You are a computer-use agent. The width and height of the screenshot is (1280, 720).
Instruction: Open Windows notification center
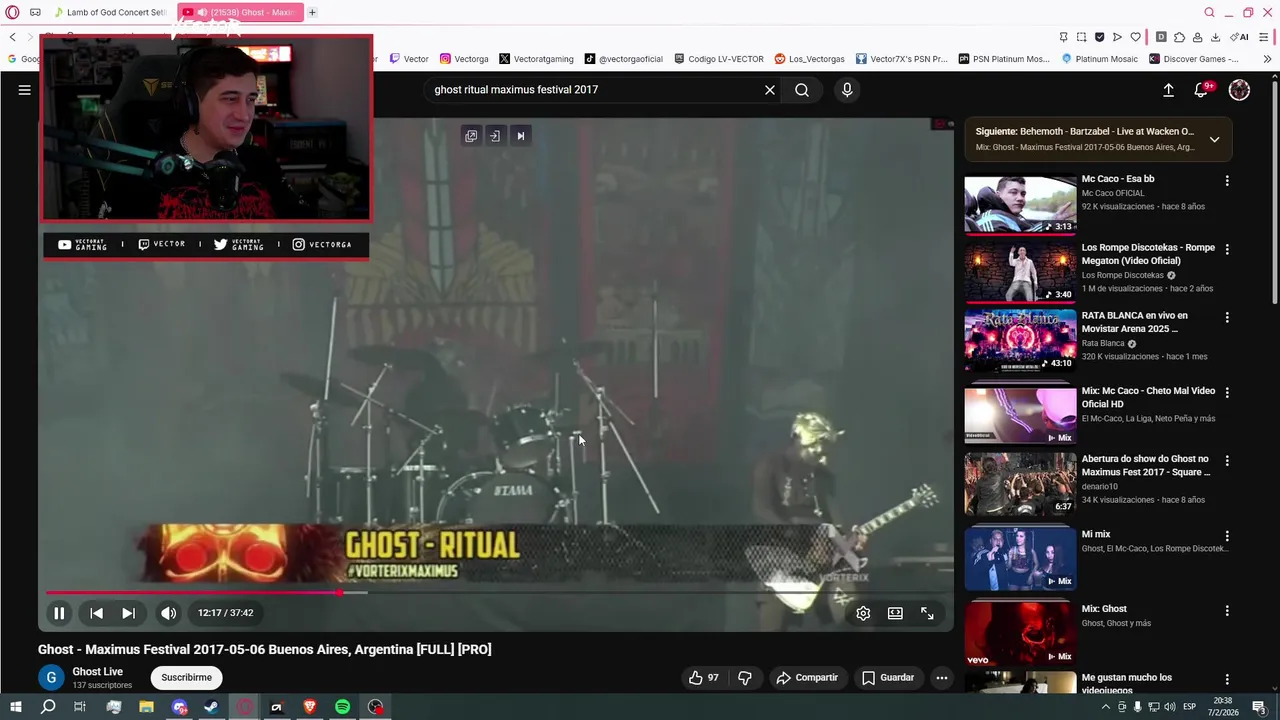click(x=1259, y=707)
